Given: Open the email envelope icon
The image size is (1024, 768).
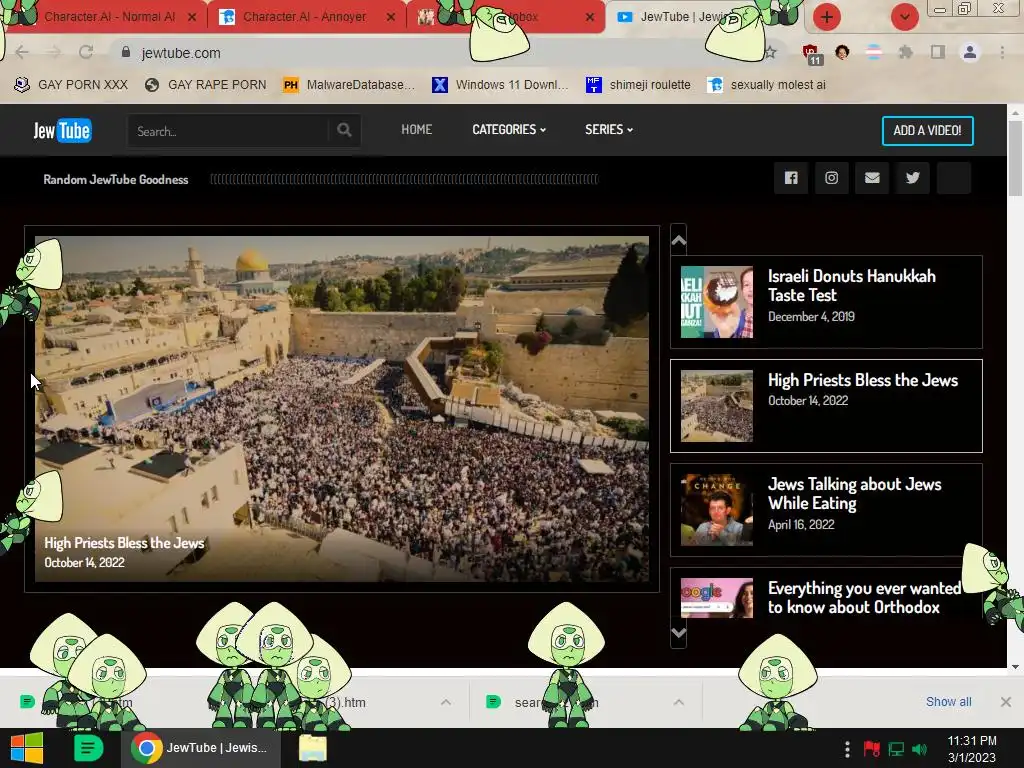Looking at the screenshot, I should tap(872, 178).
